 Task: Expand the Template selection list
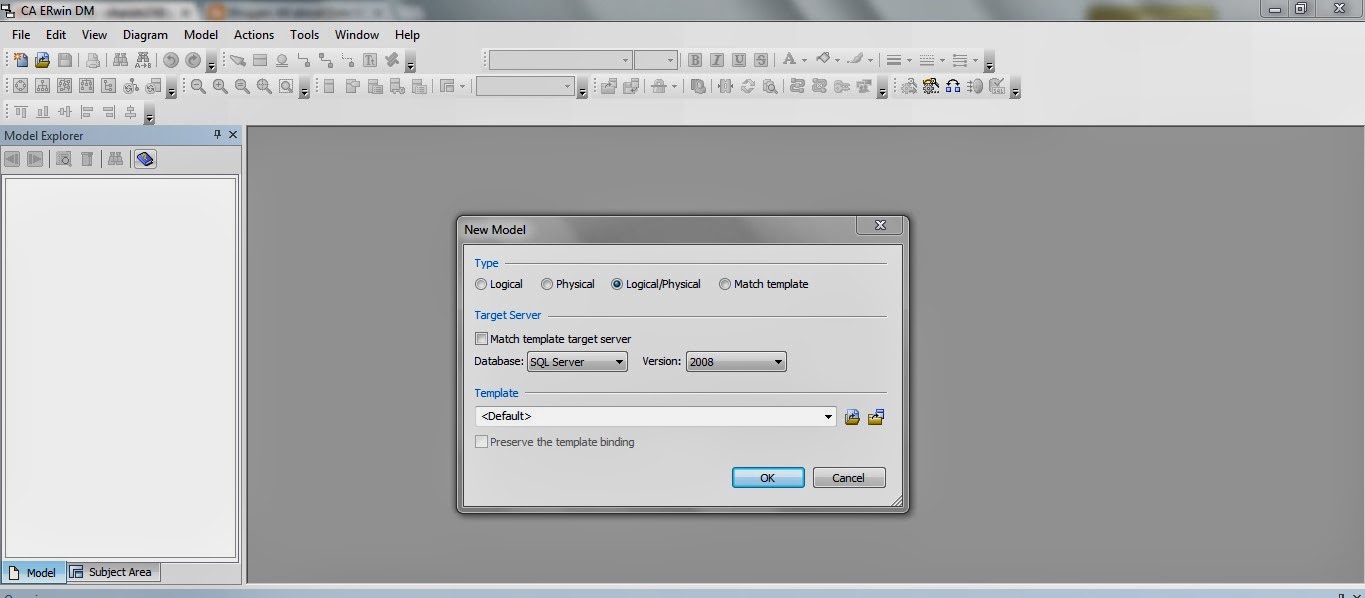pyautogui.click(x=828, y=416)
